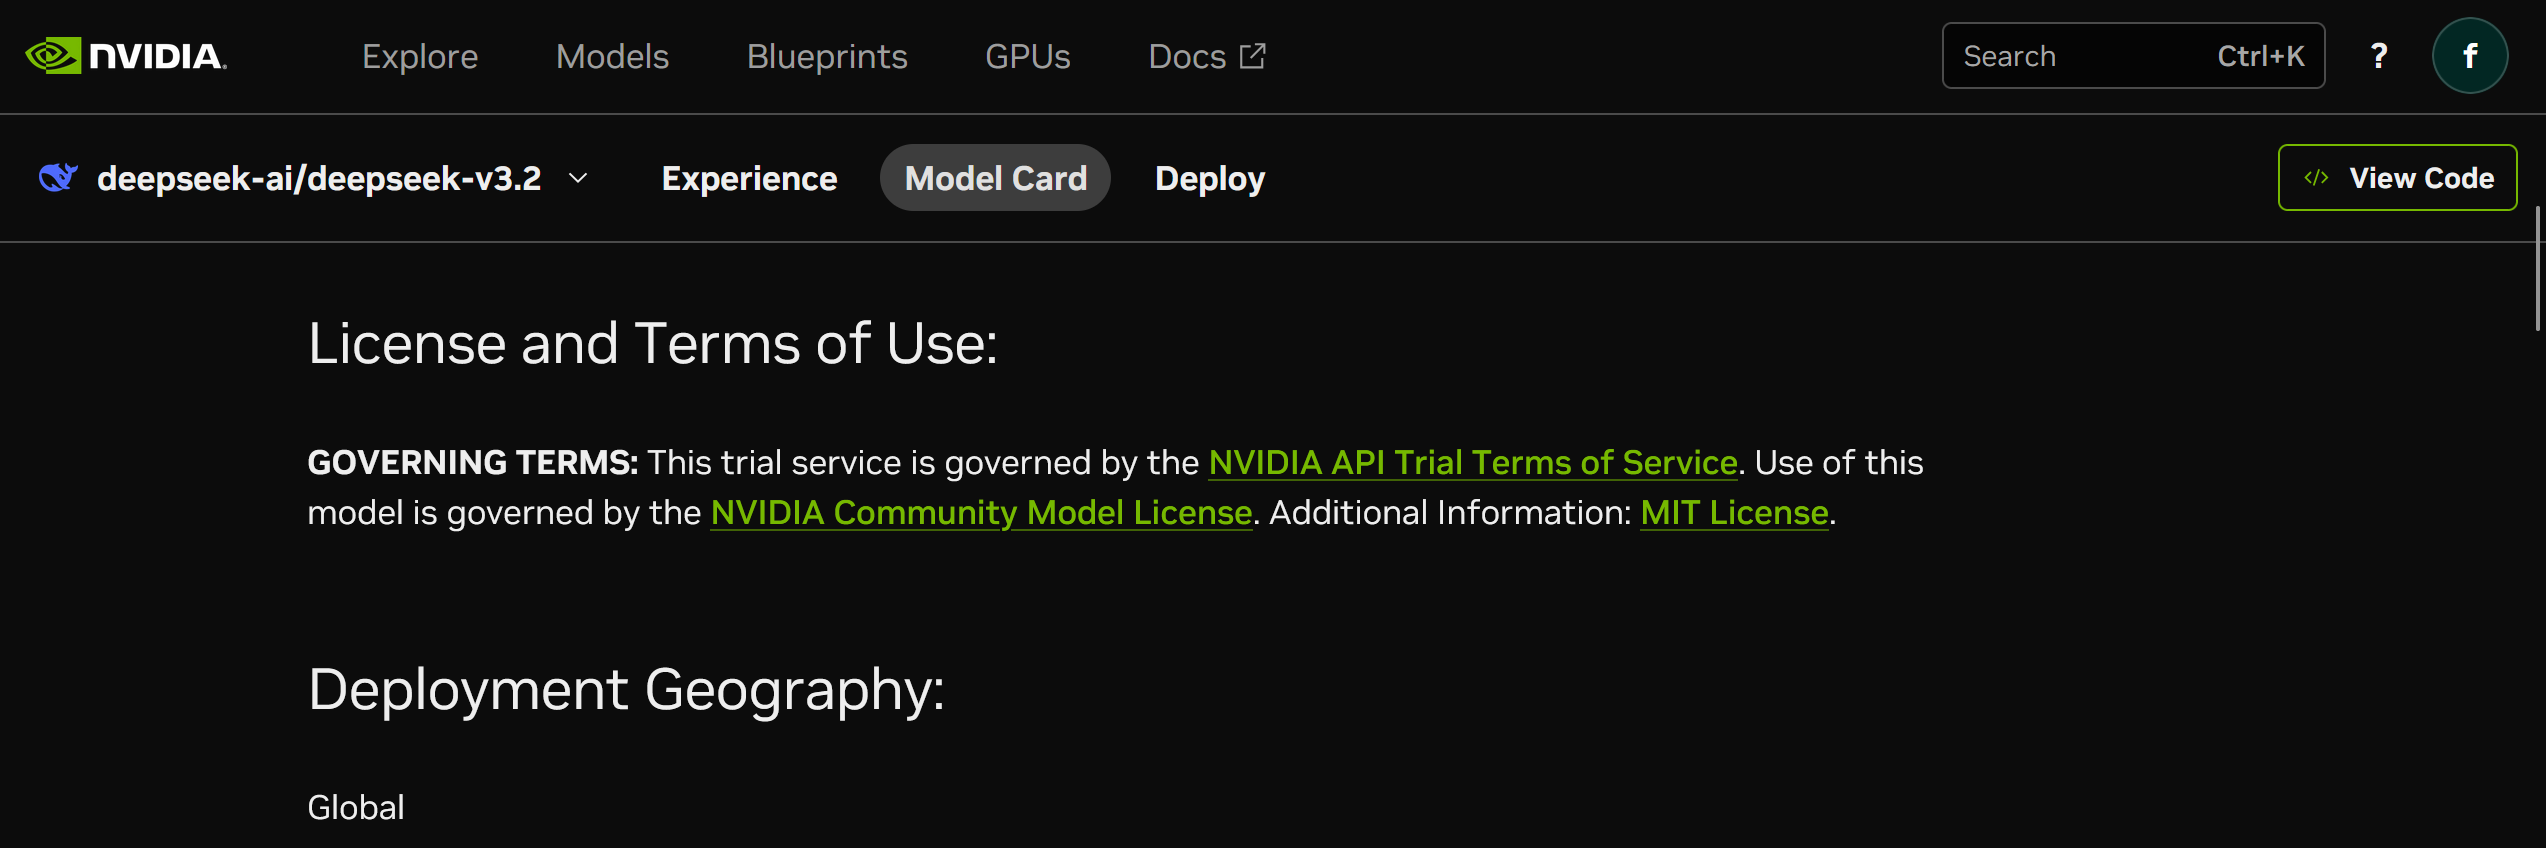This screenshot has height=848, width=2546.
Task: Click the View Code button
Action: pyautogui.click(x=2397, y=178)
